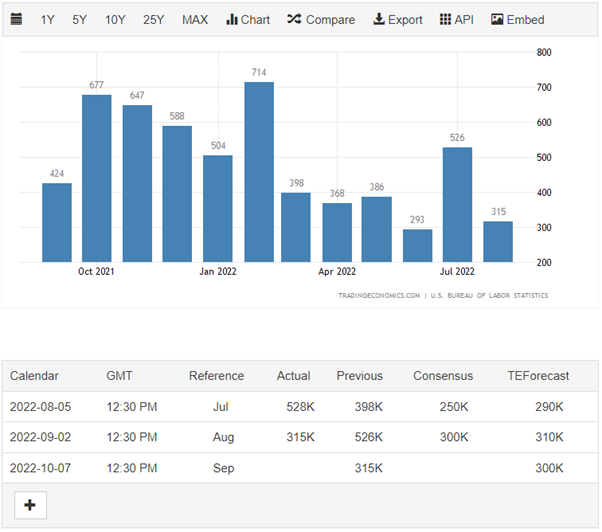Select the MAX time range
Screen dimensions: 602x532
[195, 19]
